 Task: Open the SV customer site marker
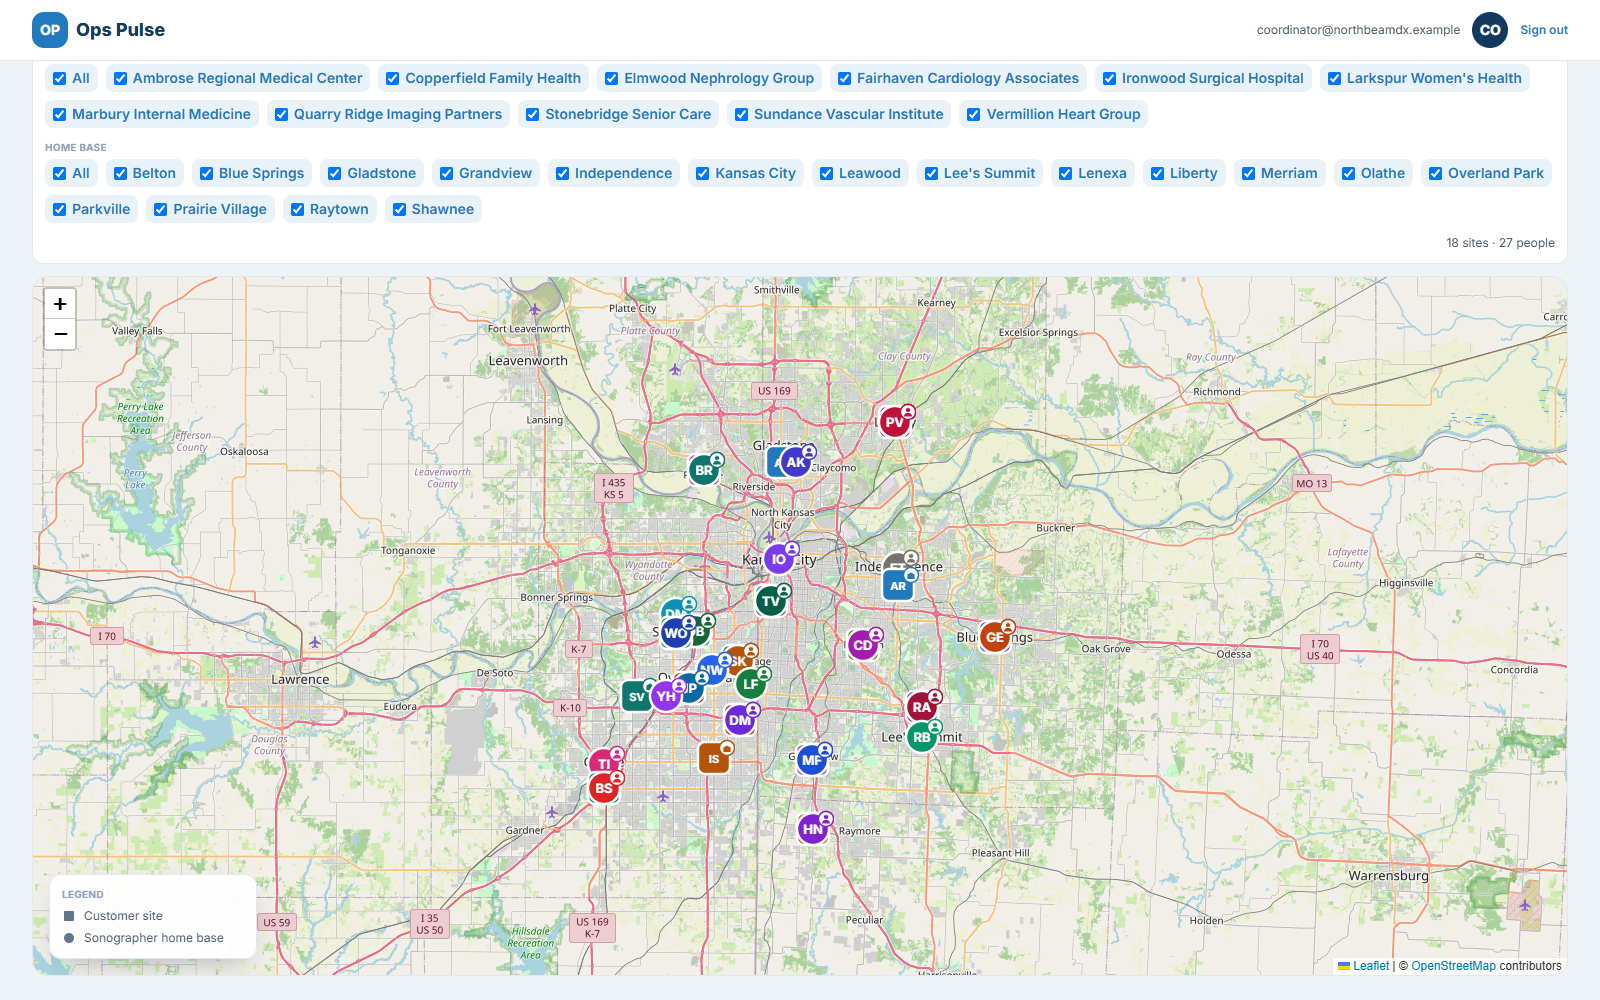pyautogui.click(x=637, y=696)
